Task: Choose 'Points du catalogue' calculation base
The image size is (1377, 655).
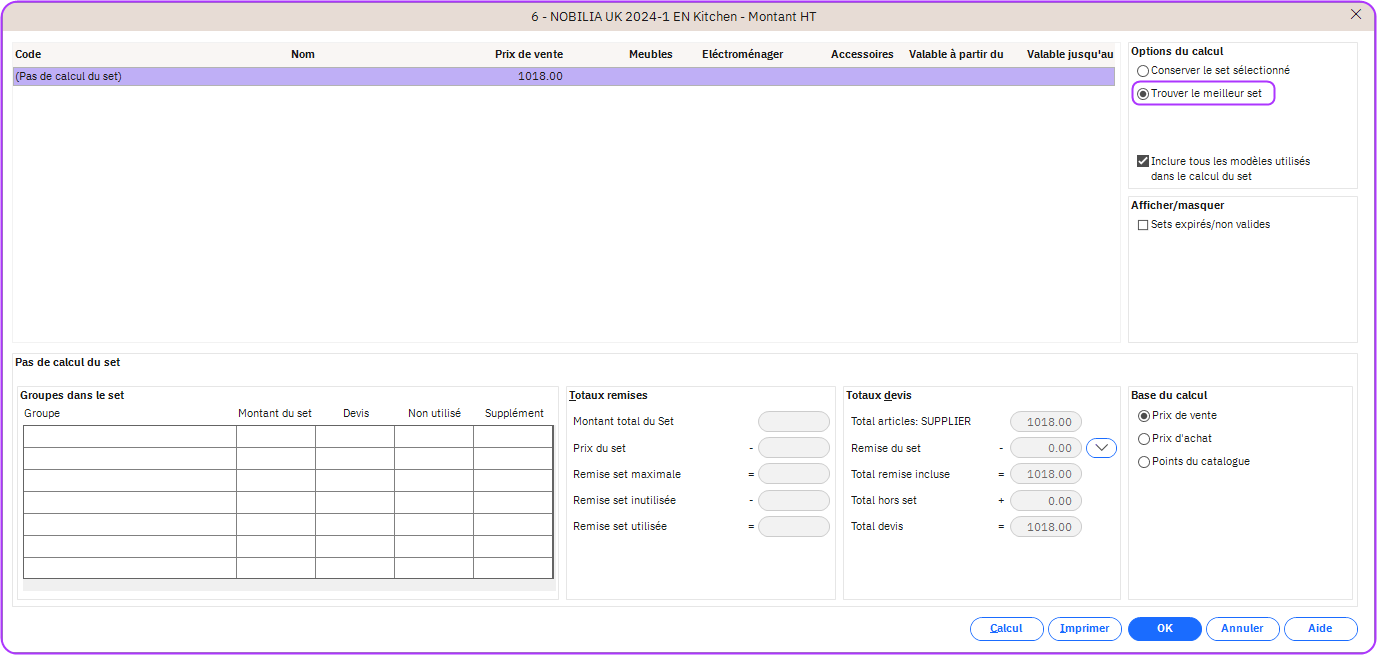Action: click(1144, 462)
